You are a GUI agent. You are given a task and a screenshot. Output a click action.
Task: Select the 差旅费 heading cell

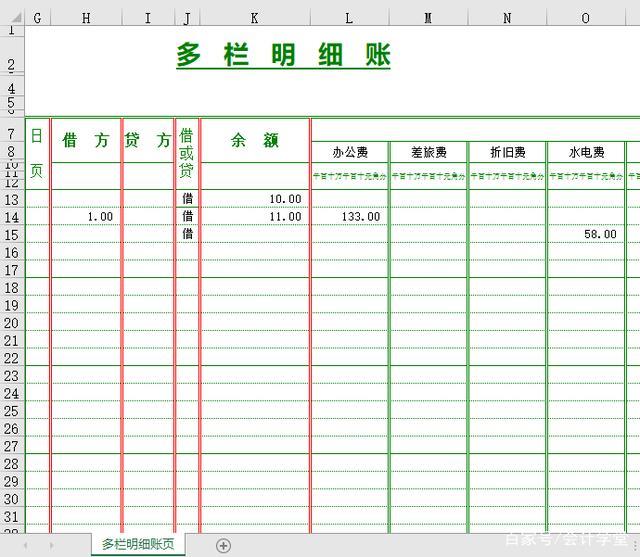[428, 153]
